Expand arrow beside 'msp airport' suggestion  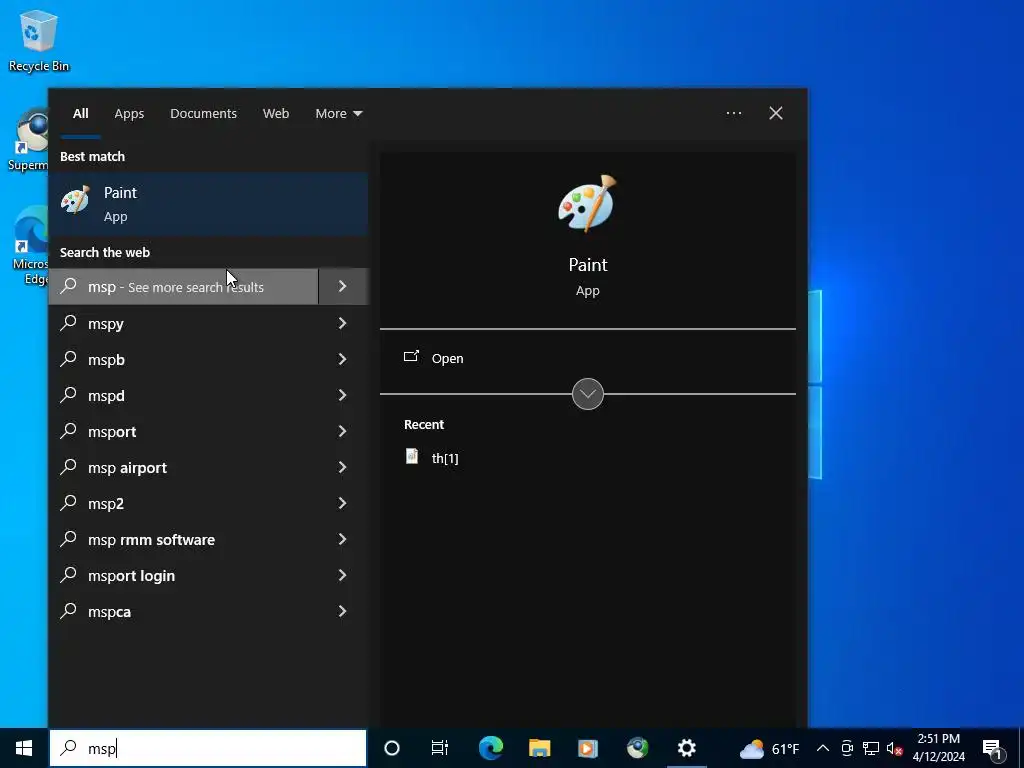point(343,467)
